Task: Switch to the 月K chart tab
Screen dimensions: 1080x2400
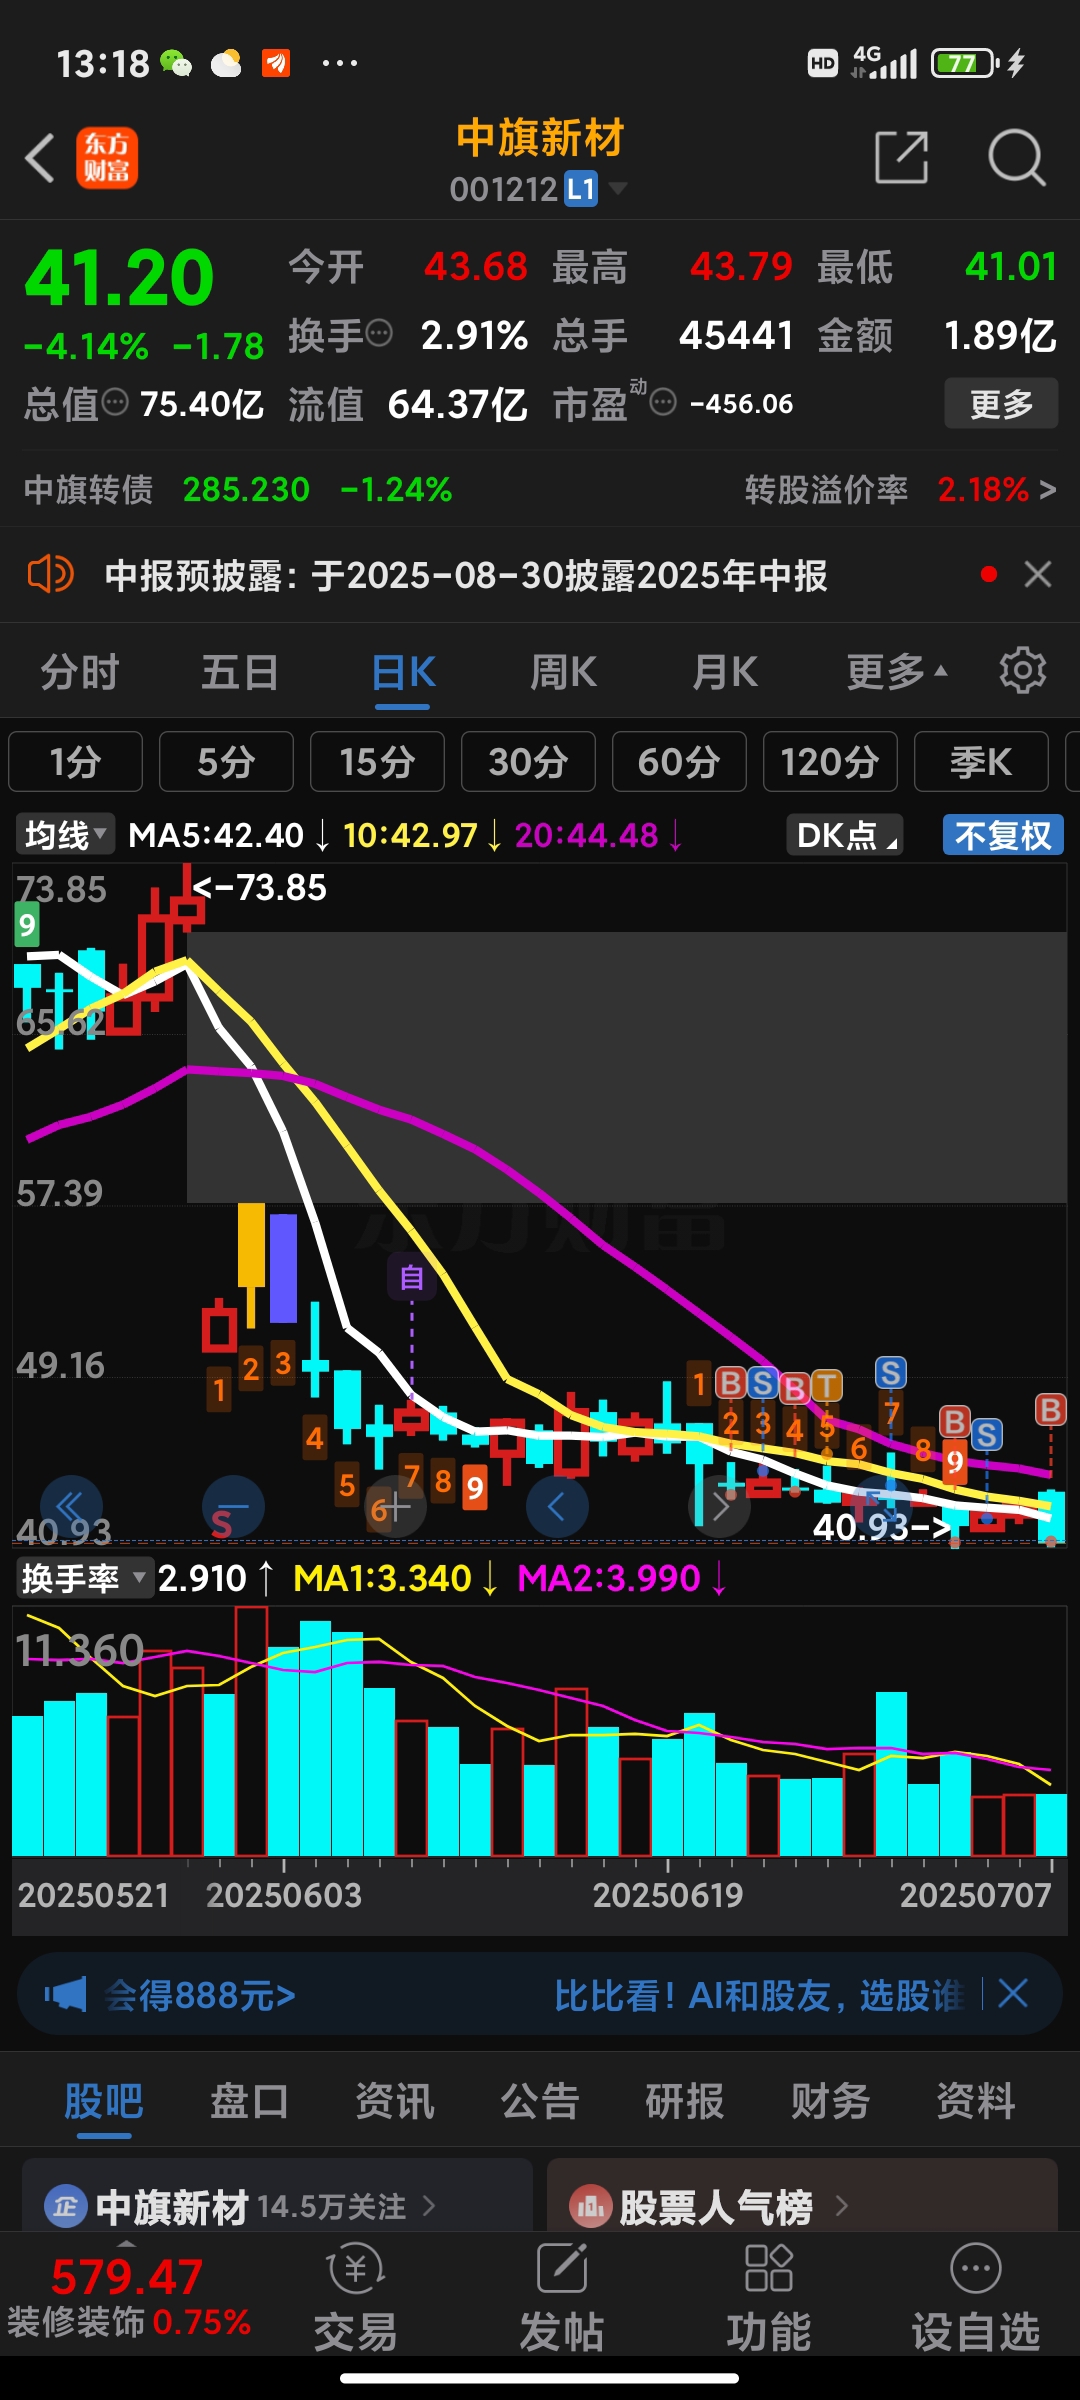Action: pos(725,671)
